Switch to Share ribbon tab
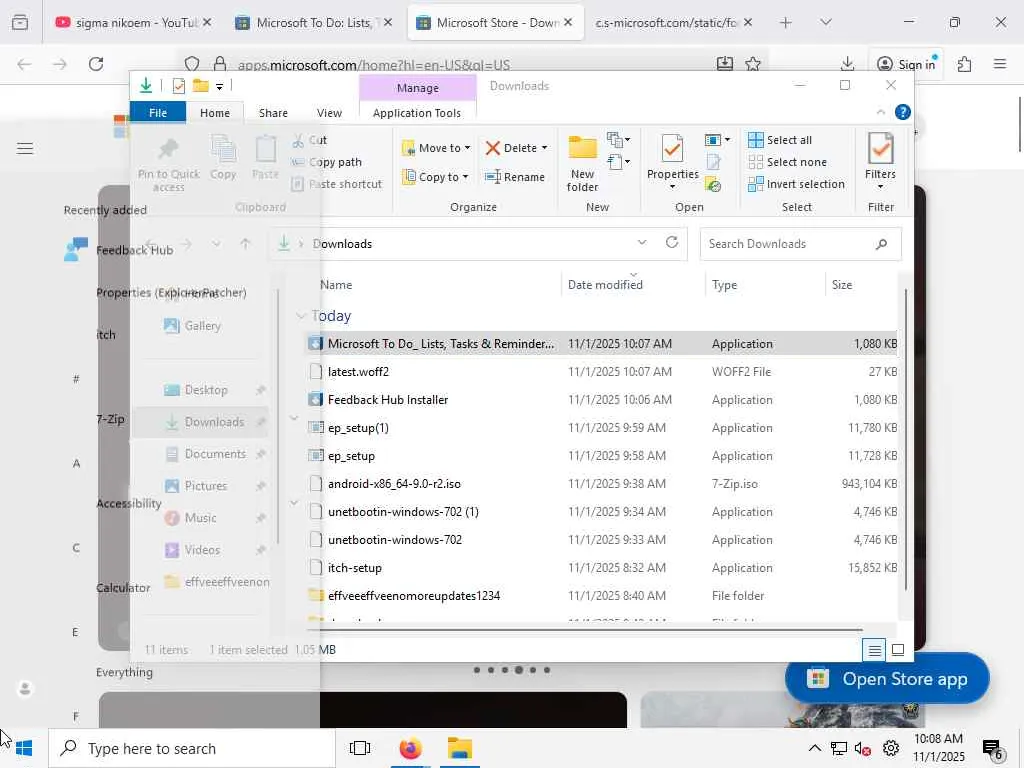Image resolution: width=1024 pixels, height=768 pixels. point(273,112)
